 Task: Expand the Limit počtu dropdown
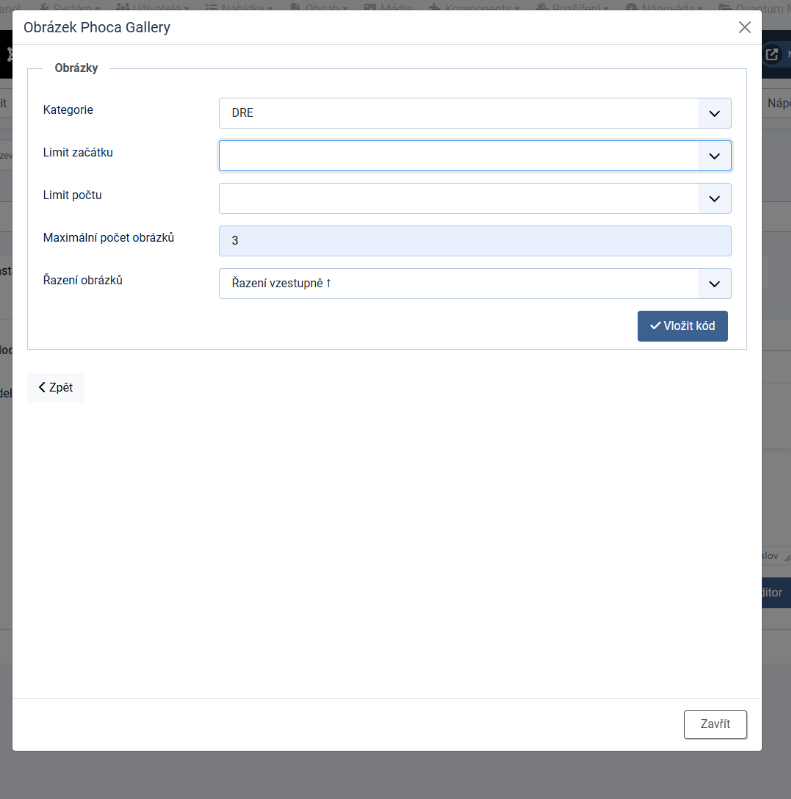tap(475, 198)
